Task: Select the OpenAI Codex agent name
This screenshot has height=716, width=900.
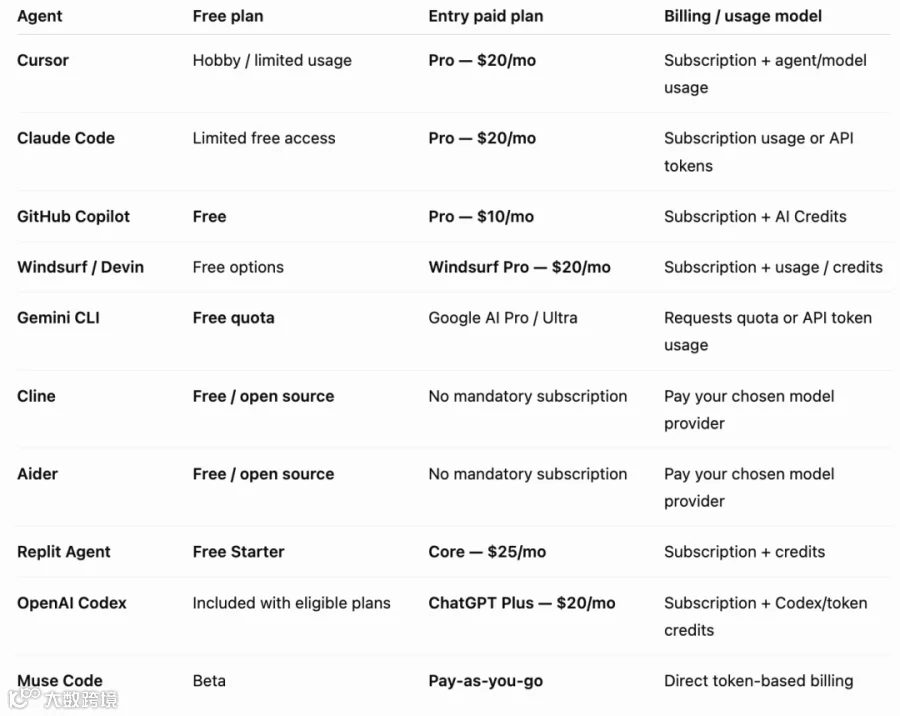Action: (x=72, y=603)
